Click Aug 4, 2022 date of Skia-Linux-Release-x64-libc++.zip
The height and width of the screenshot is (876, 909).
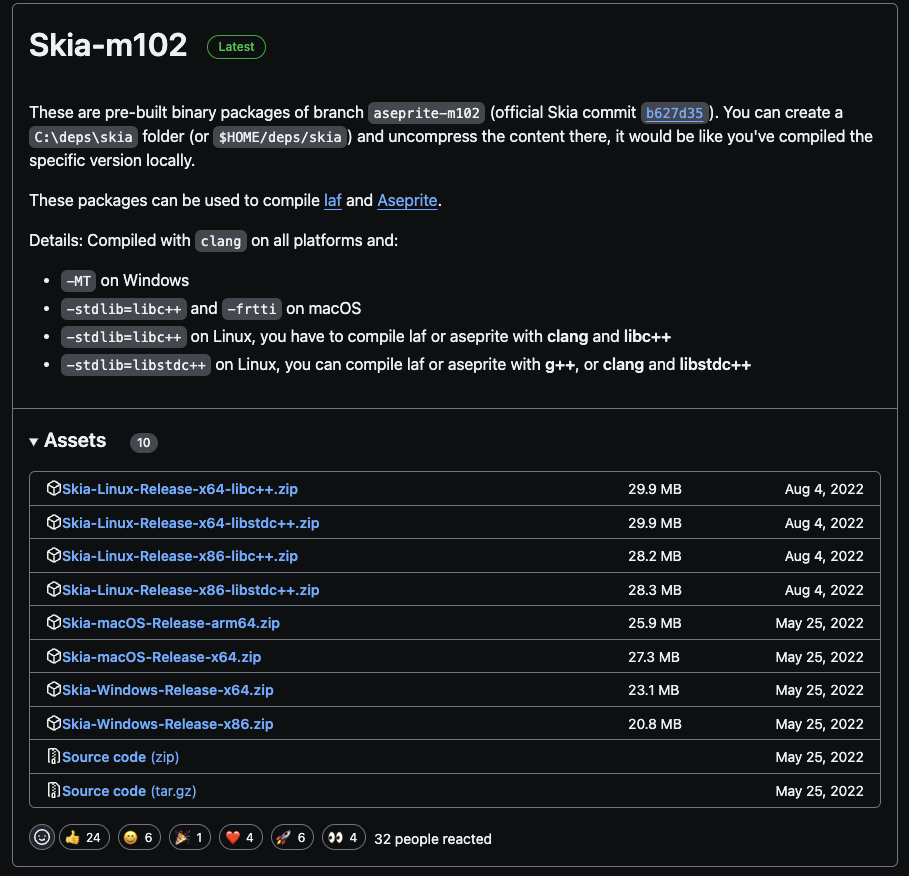click(x=824, y=489)
